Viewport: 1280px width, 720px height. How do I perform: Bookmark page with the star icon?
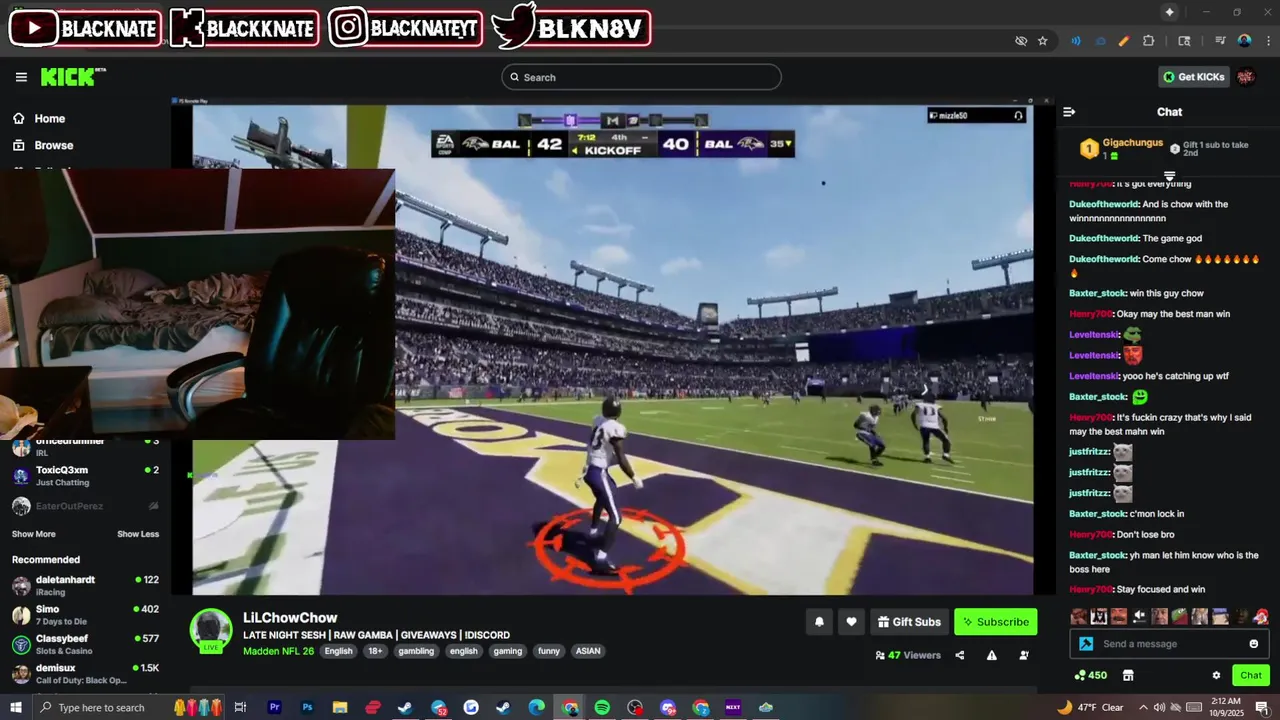click(1043, 41)
